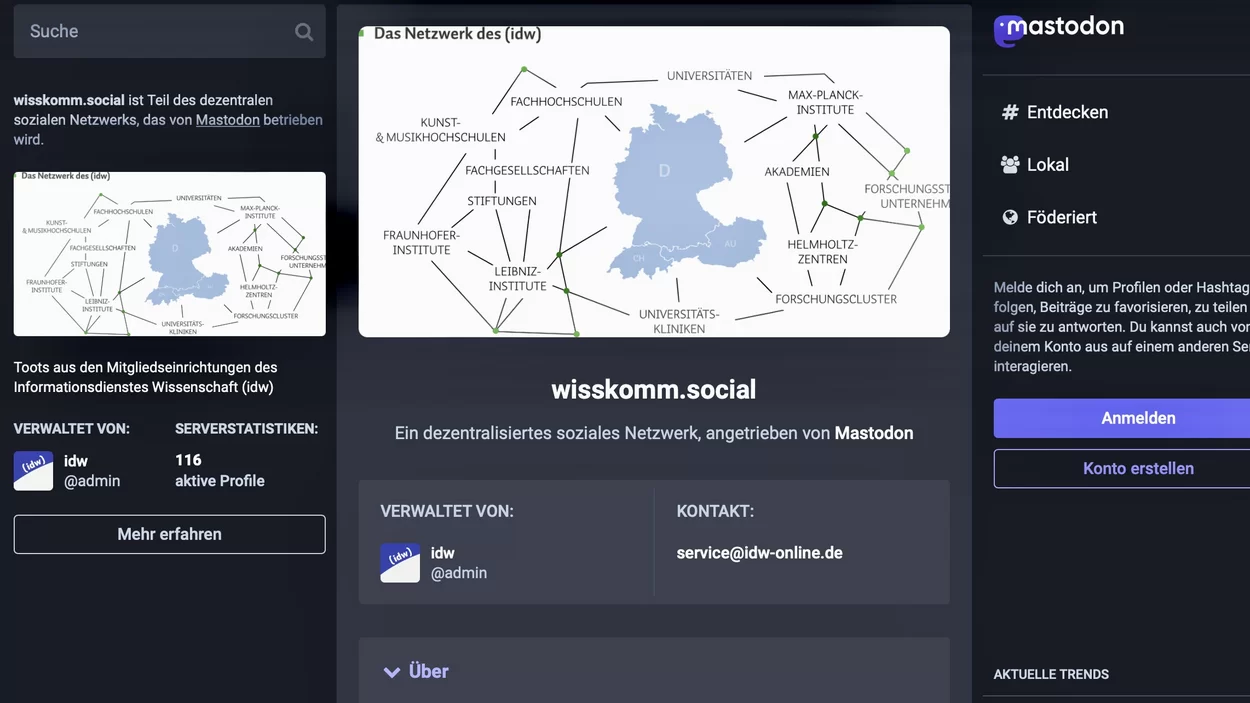Image resolution: width=1250 pixels, height=703 pixels.
Task: Click the Mehr erfahren button
Action: pos(169,534)
